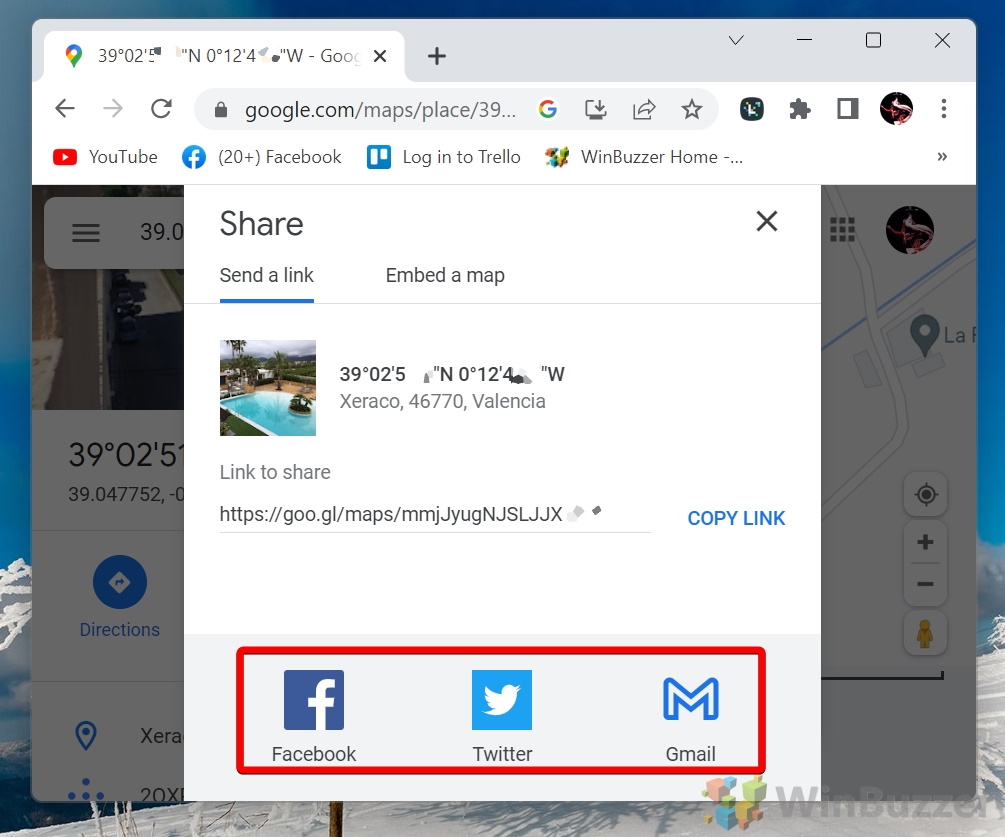The image size is (1005, 837).
Task: Expand the hidden bookmarks chevron
Action: tap(942, 157)
